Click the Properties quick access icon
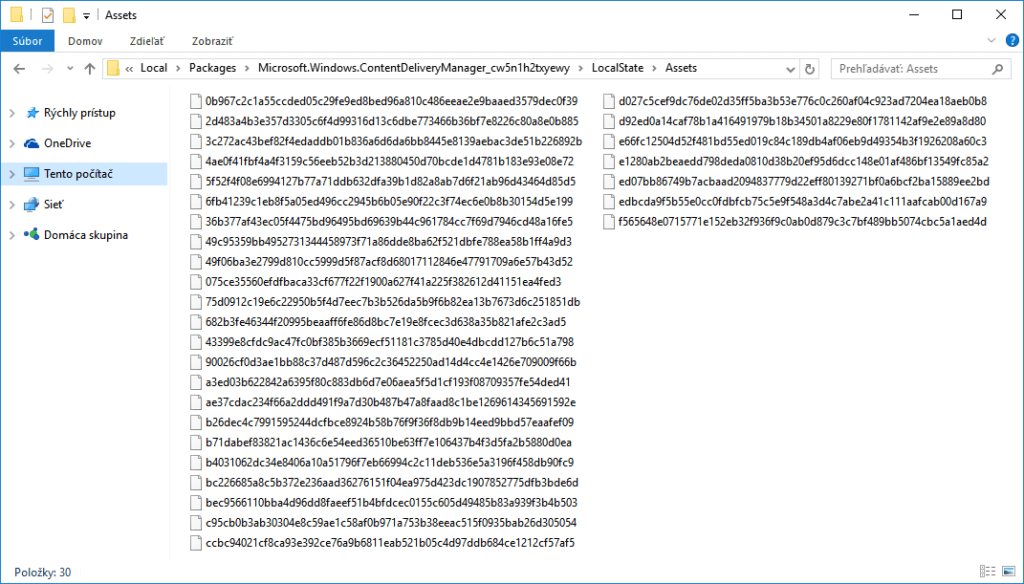Image resolution: width=1024 pixels, height=584 pixels. 47,15
